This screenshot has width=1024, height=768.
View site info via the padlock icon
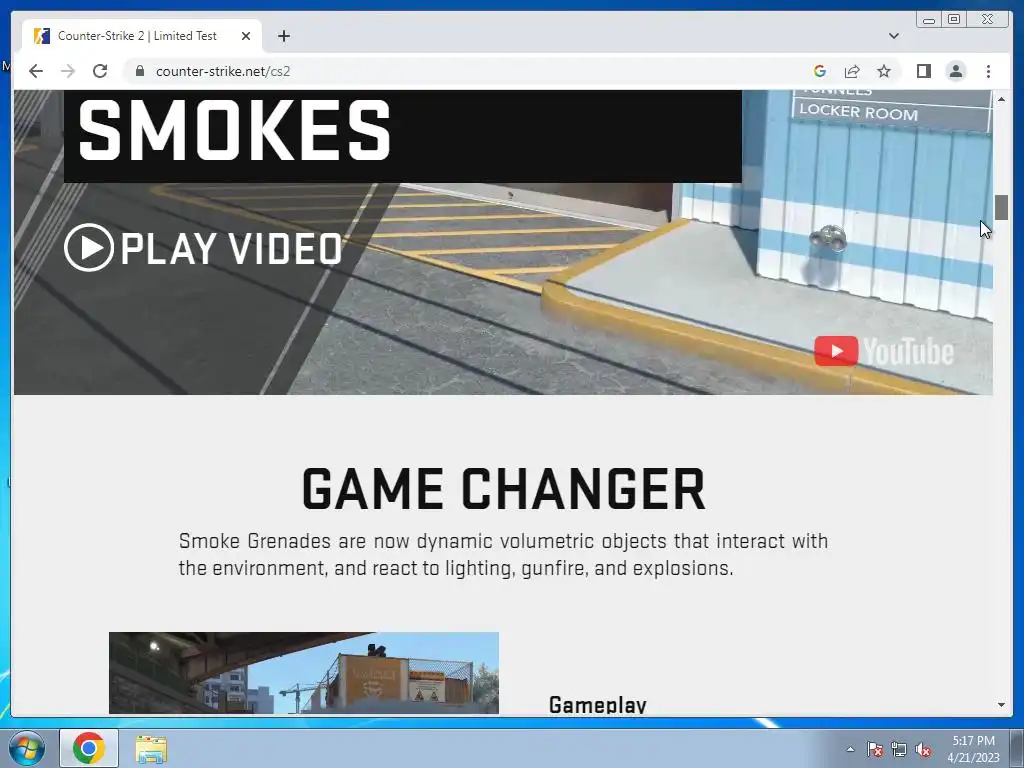[x=139, y=71]
